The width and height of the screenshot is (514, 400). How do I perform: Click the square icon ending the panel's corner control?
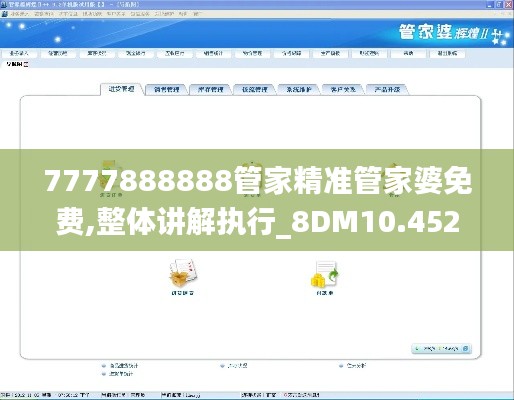(466, 349)
